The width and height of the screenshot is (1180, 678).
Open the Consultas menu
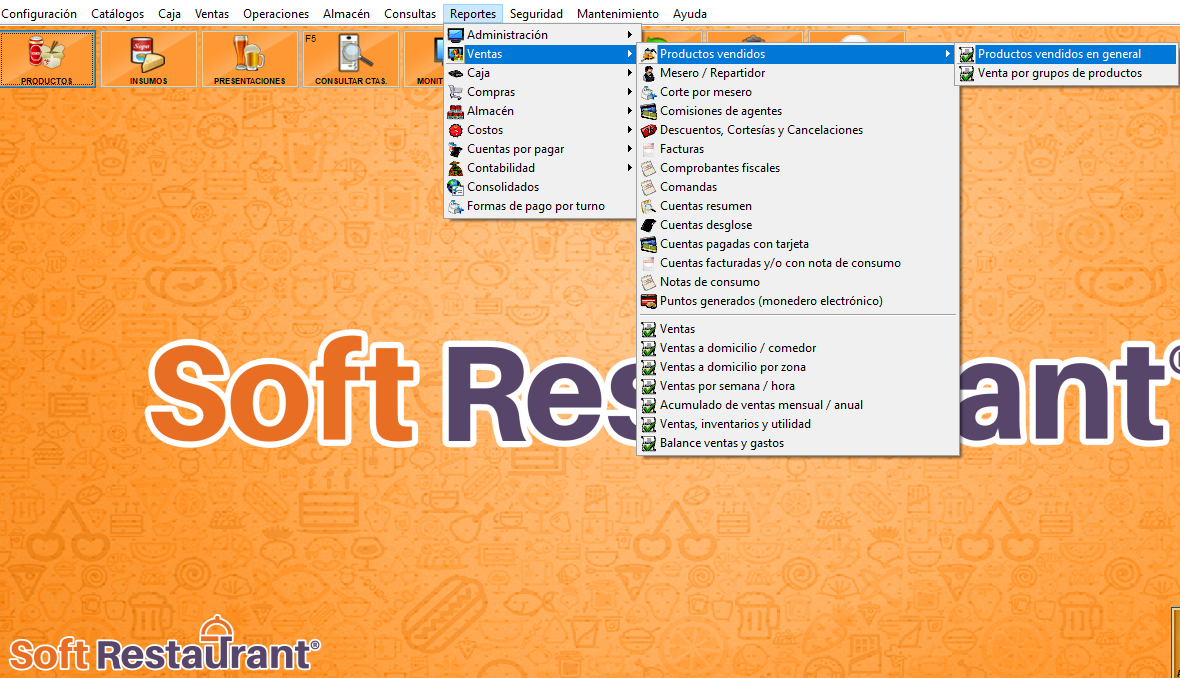tap(409, 14)
